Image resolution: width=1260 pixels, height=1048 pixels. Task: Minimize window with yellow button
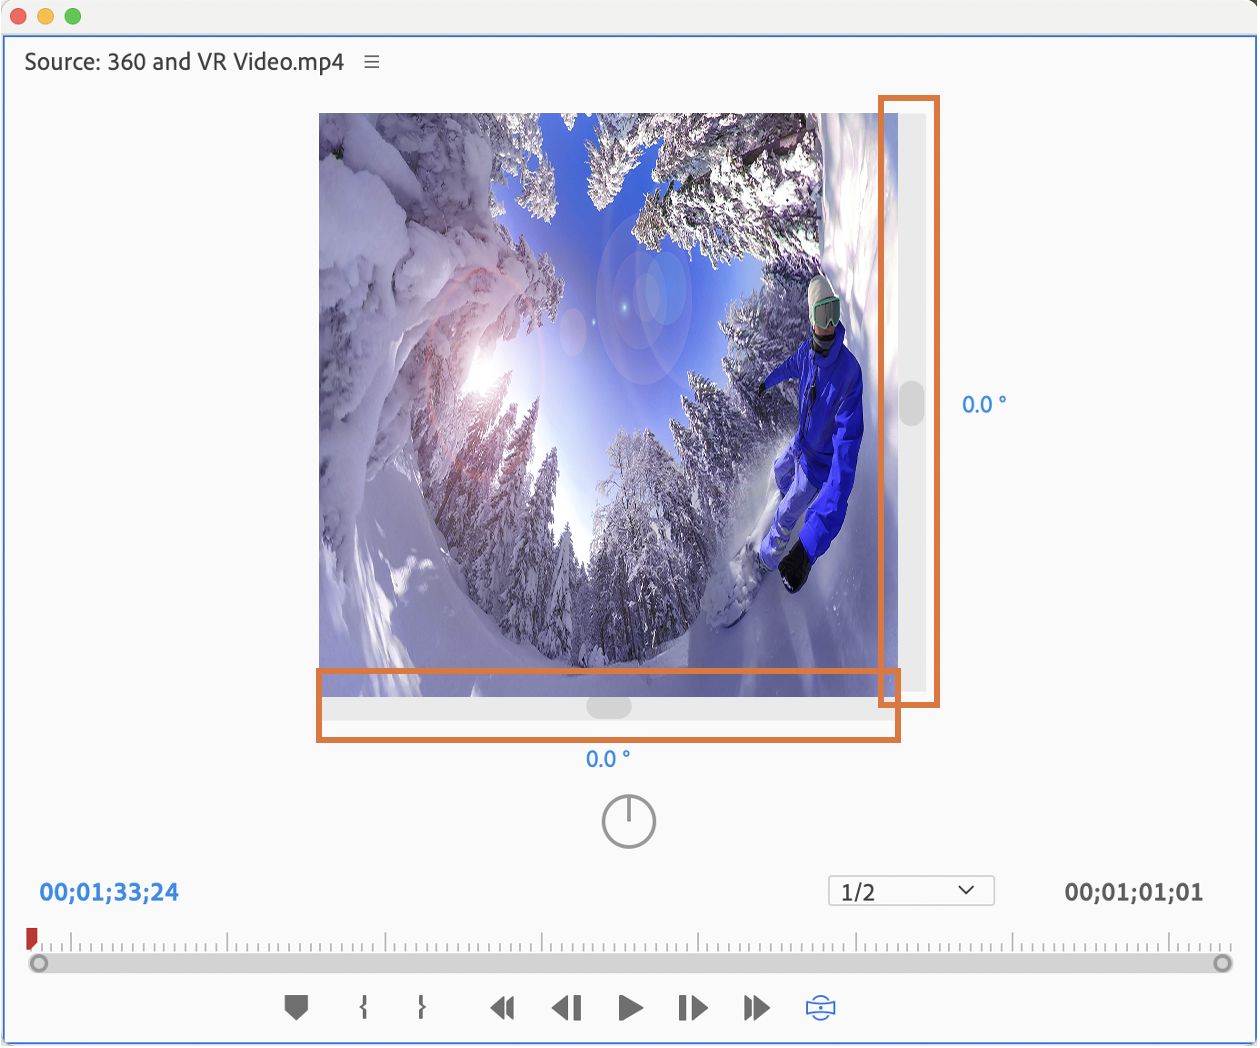(45, 16)
